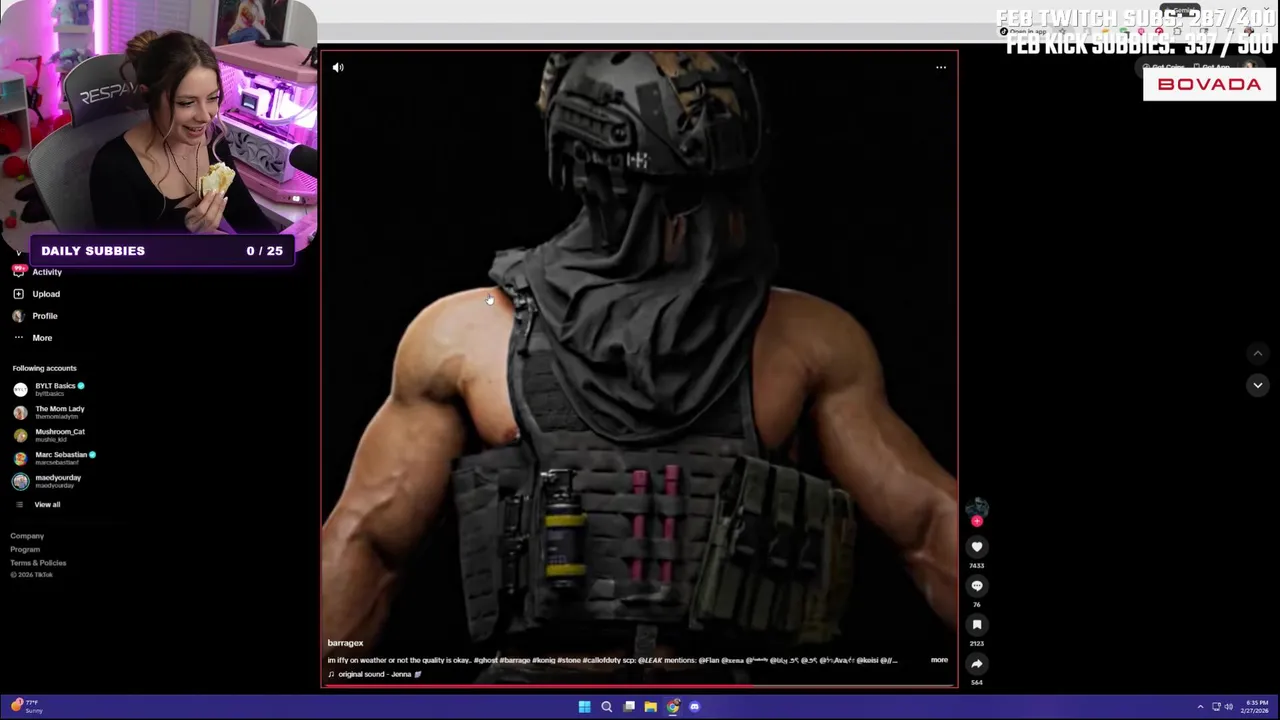Image resolution: width=1280 pixels, height=720 pixels.
Task: Click the Profile avatar icon
Action: (x=18, y=316)
